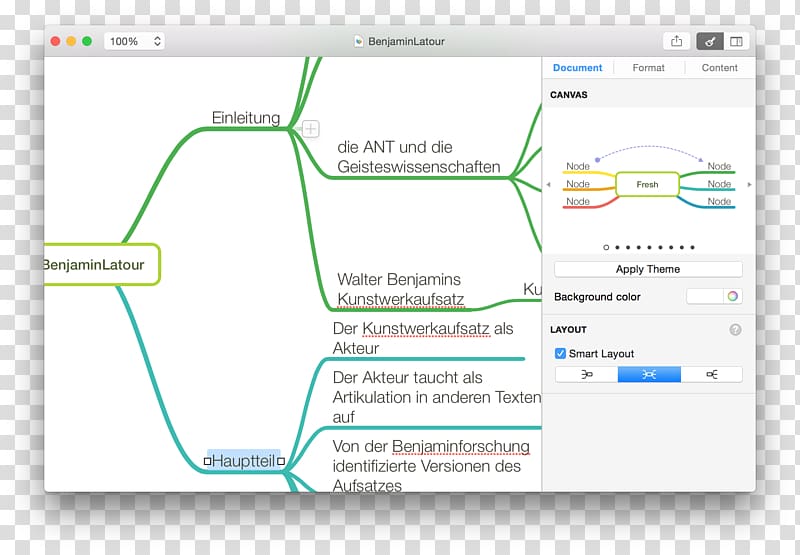Select the BenjaminLatour root node
Viewport: 800px width, 555px height.
102,264
